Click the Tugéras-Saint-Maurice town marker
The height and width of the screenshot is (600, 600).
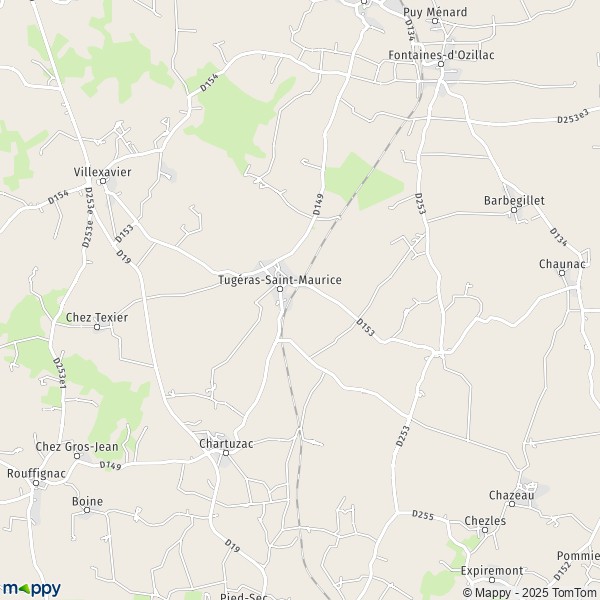coord(280,289)
